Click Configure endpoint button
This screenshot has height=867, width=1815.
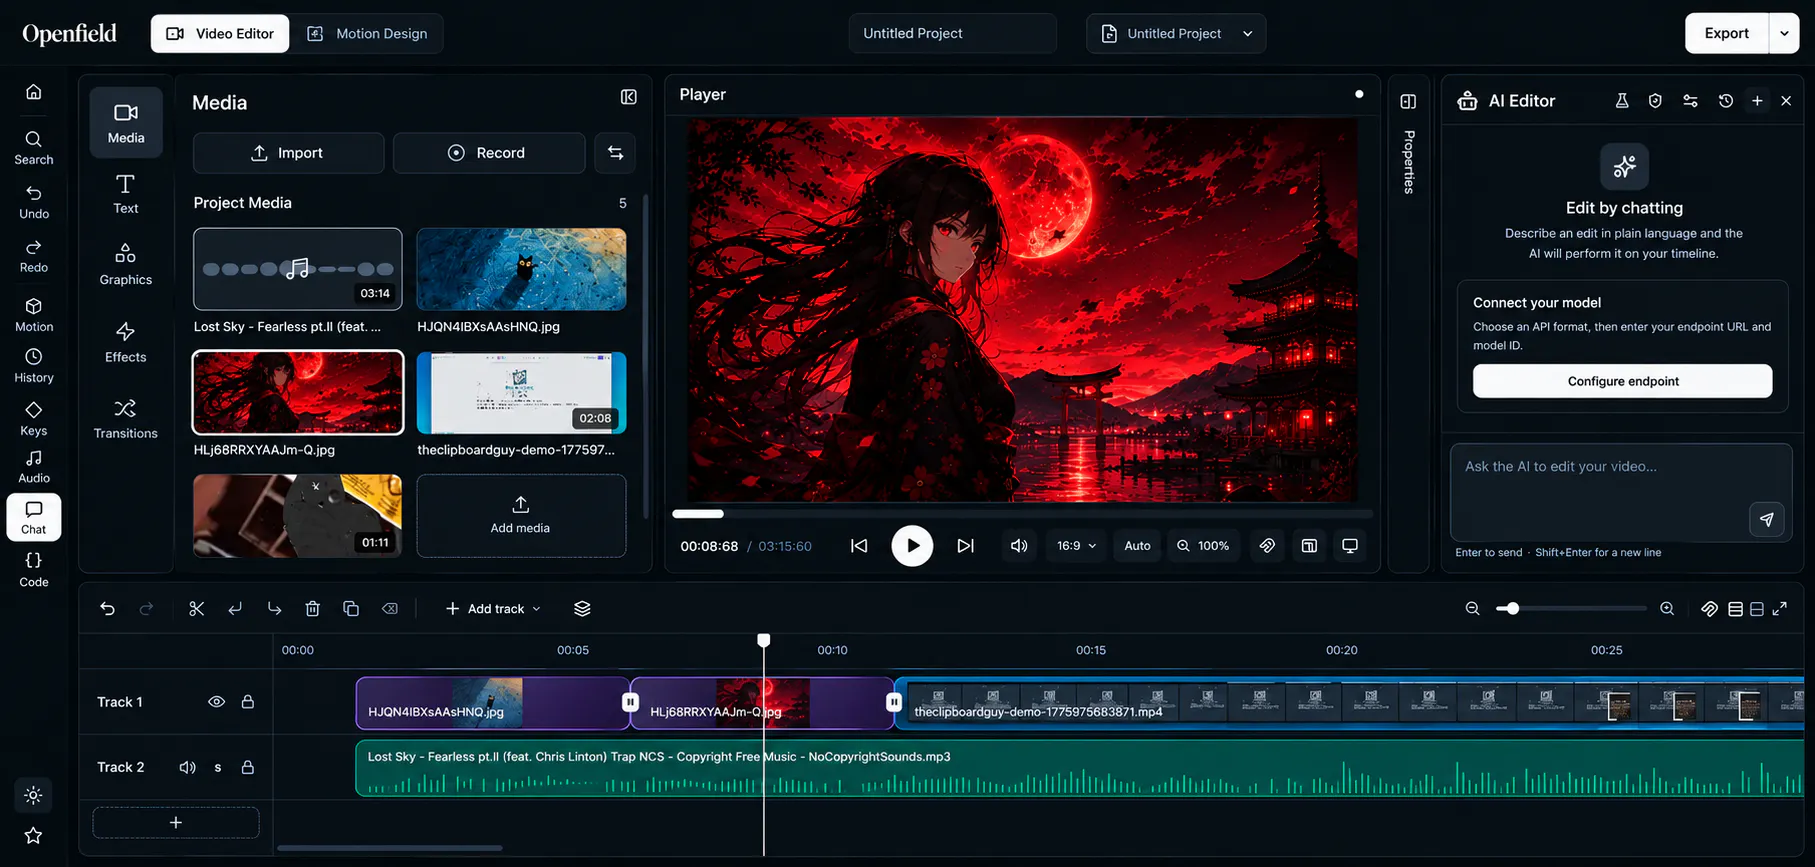tap(1622, 381)
